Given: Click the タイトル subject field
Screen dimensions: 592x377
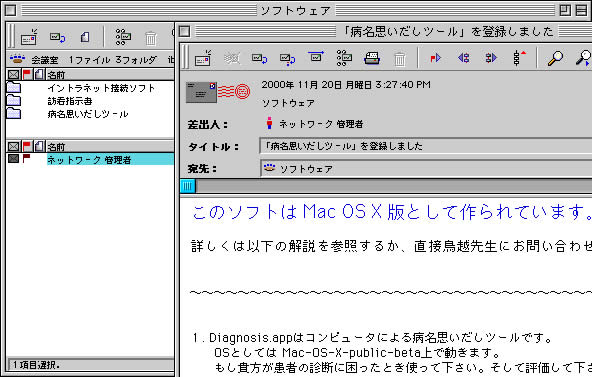Looking at the screenshot, I should tap(426, 146).
